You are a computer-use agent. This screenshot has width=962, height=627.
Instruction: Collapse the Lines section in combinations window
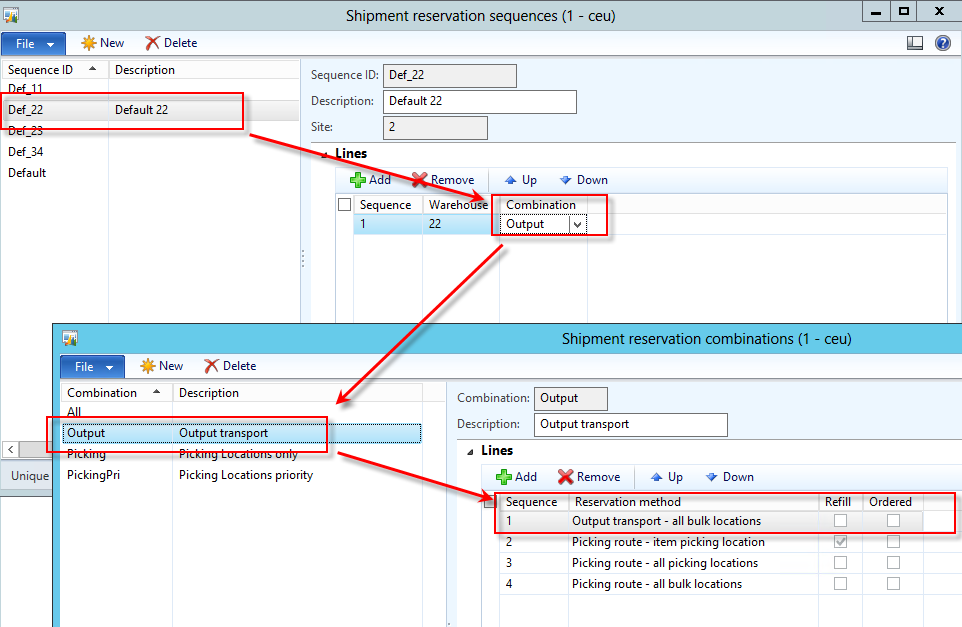[472, 452]
